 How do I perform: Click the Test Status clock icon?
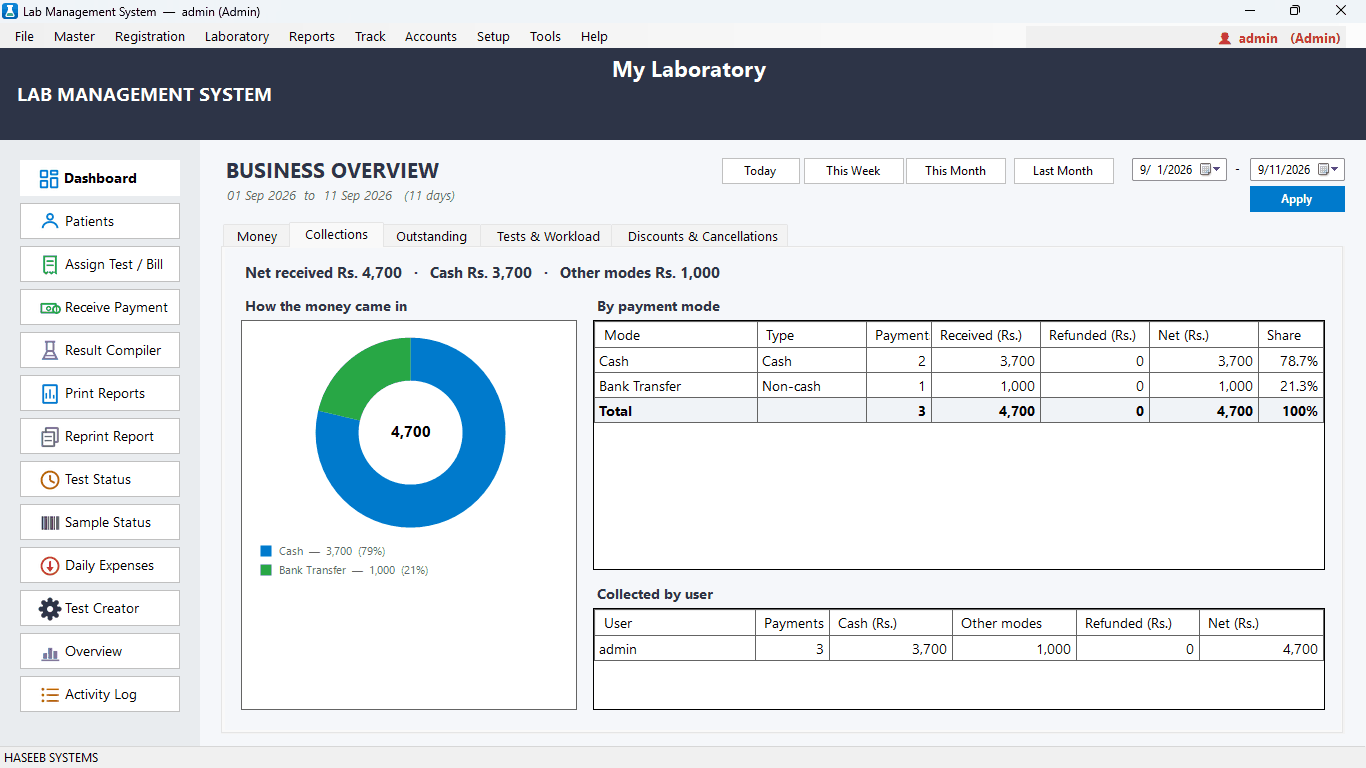(49, 479)
